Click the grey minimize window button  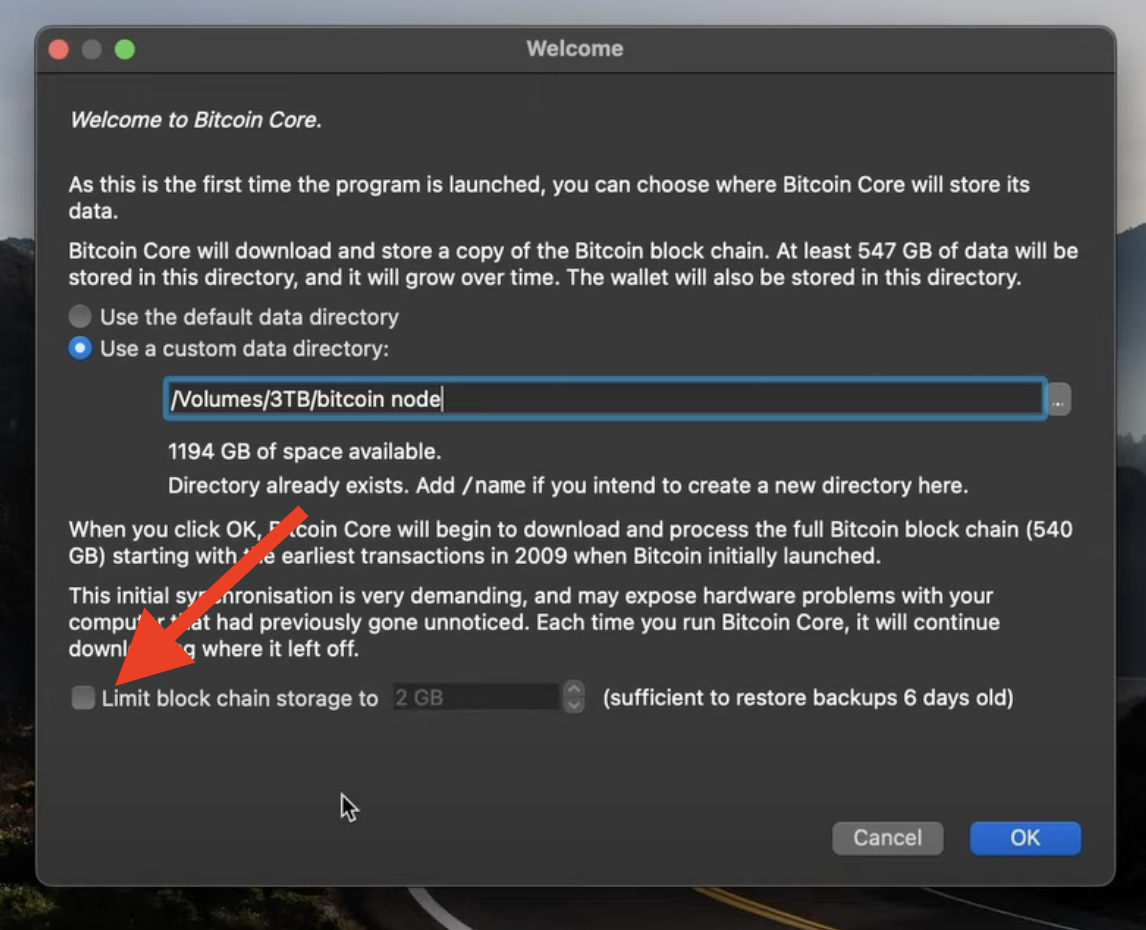point(91,49)
